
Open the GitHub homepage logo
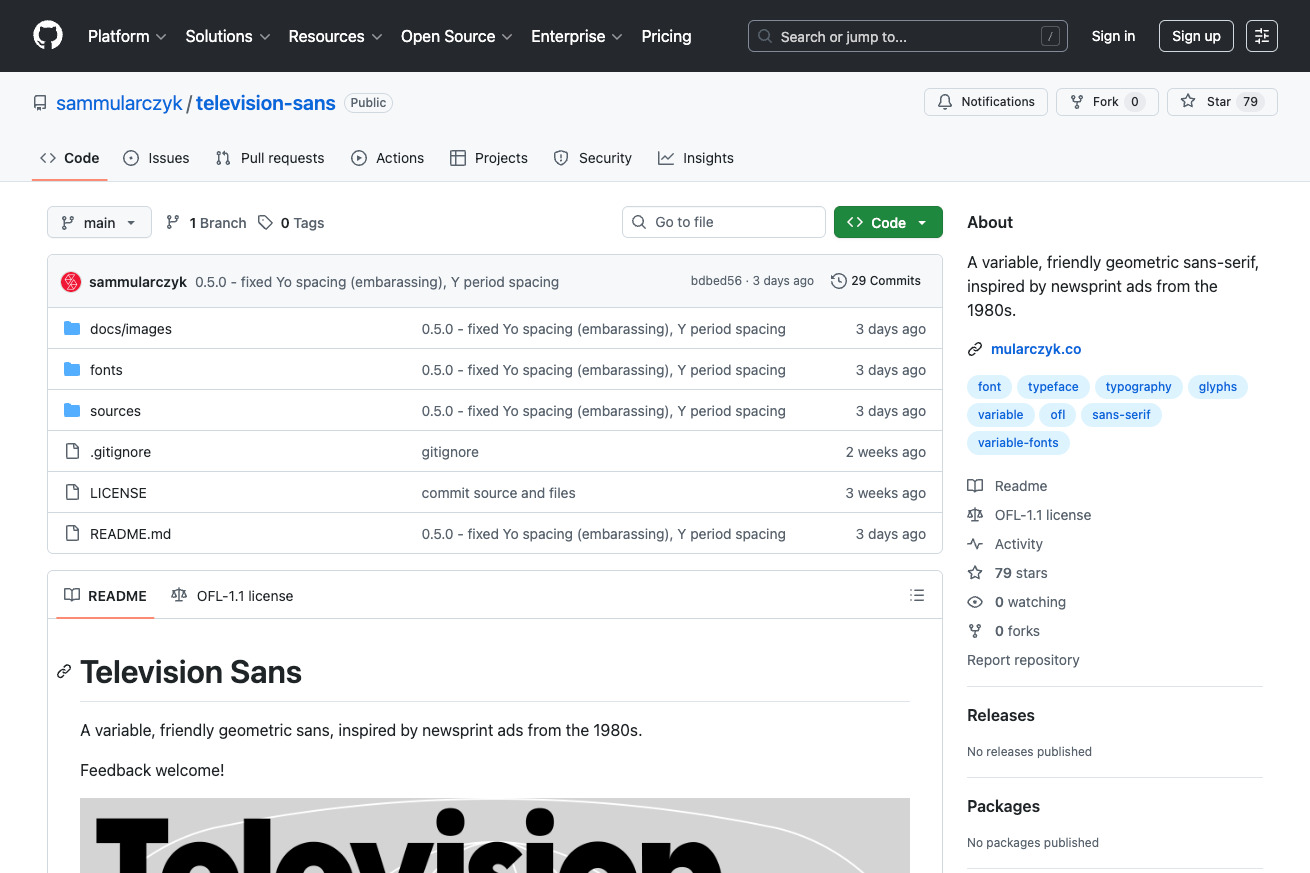48,36
